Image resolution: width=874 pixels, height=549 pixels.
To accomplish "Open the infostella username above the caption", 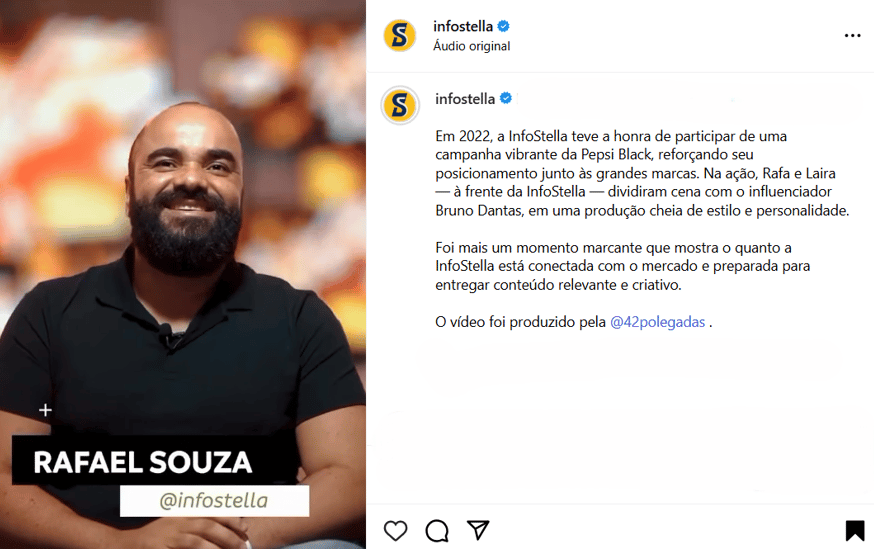I will pyautogui.click(x=465, y=99).
